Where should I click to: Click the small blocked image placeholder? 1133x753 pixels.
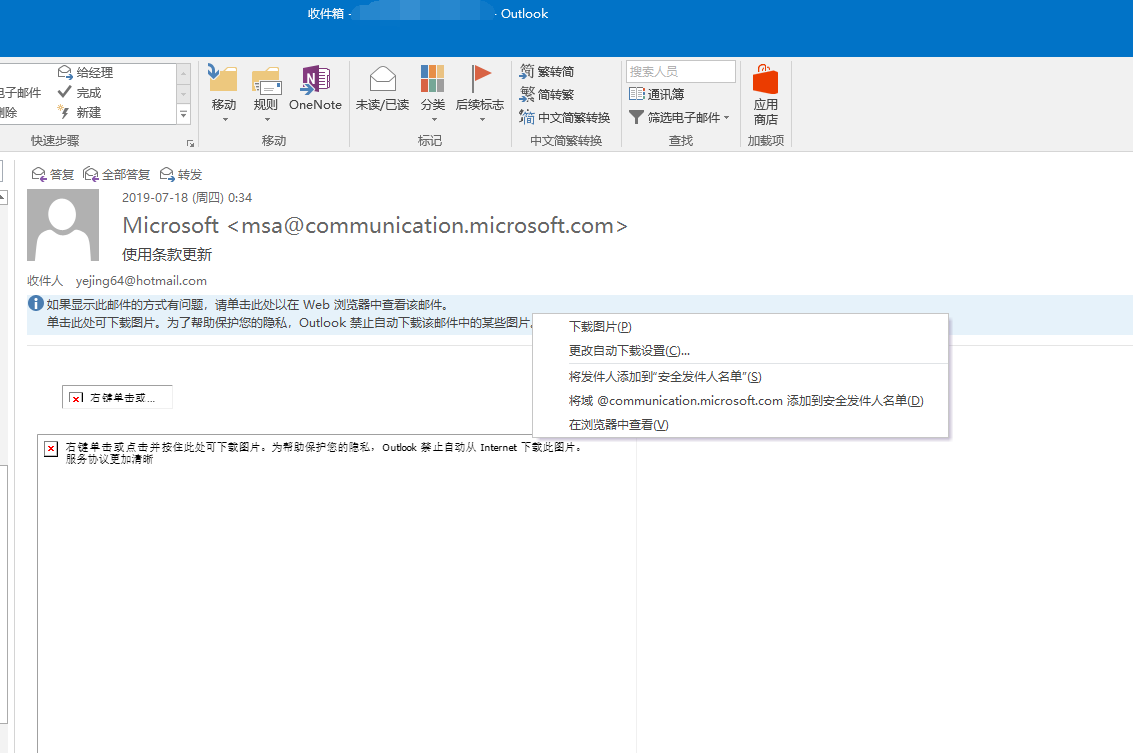click(x=116, y=397)
